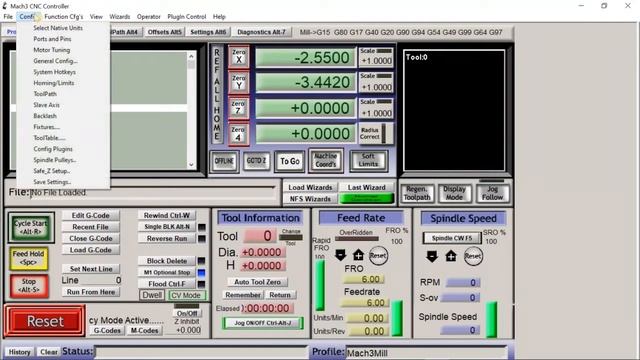This screenshot has height=360, width=640.
Task: Click the Stop Alt-S button
Action: point(29,285)
